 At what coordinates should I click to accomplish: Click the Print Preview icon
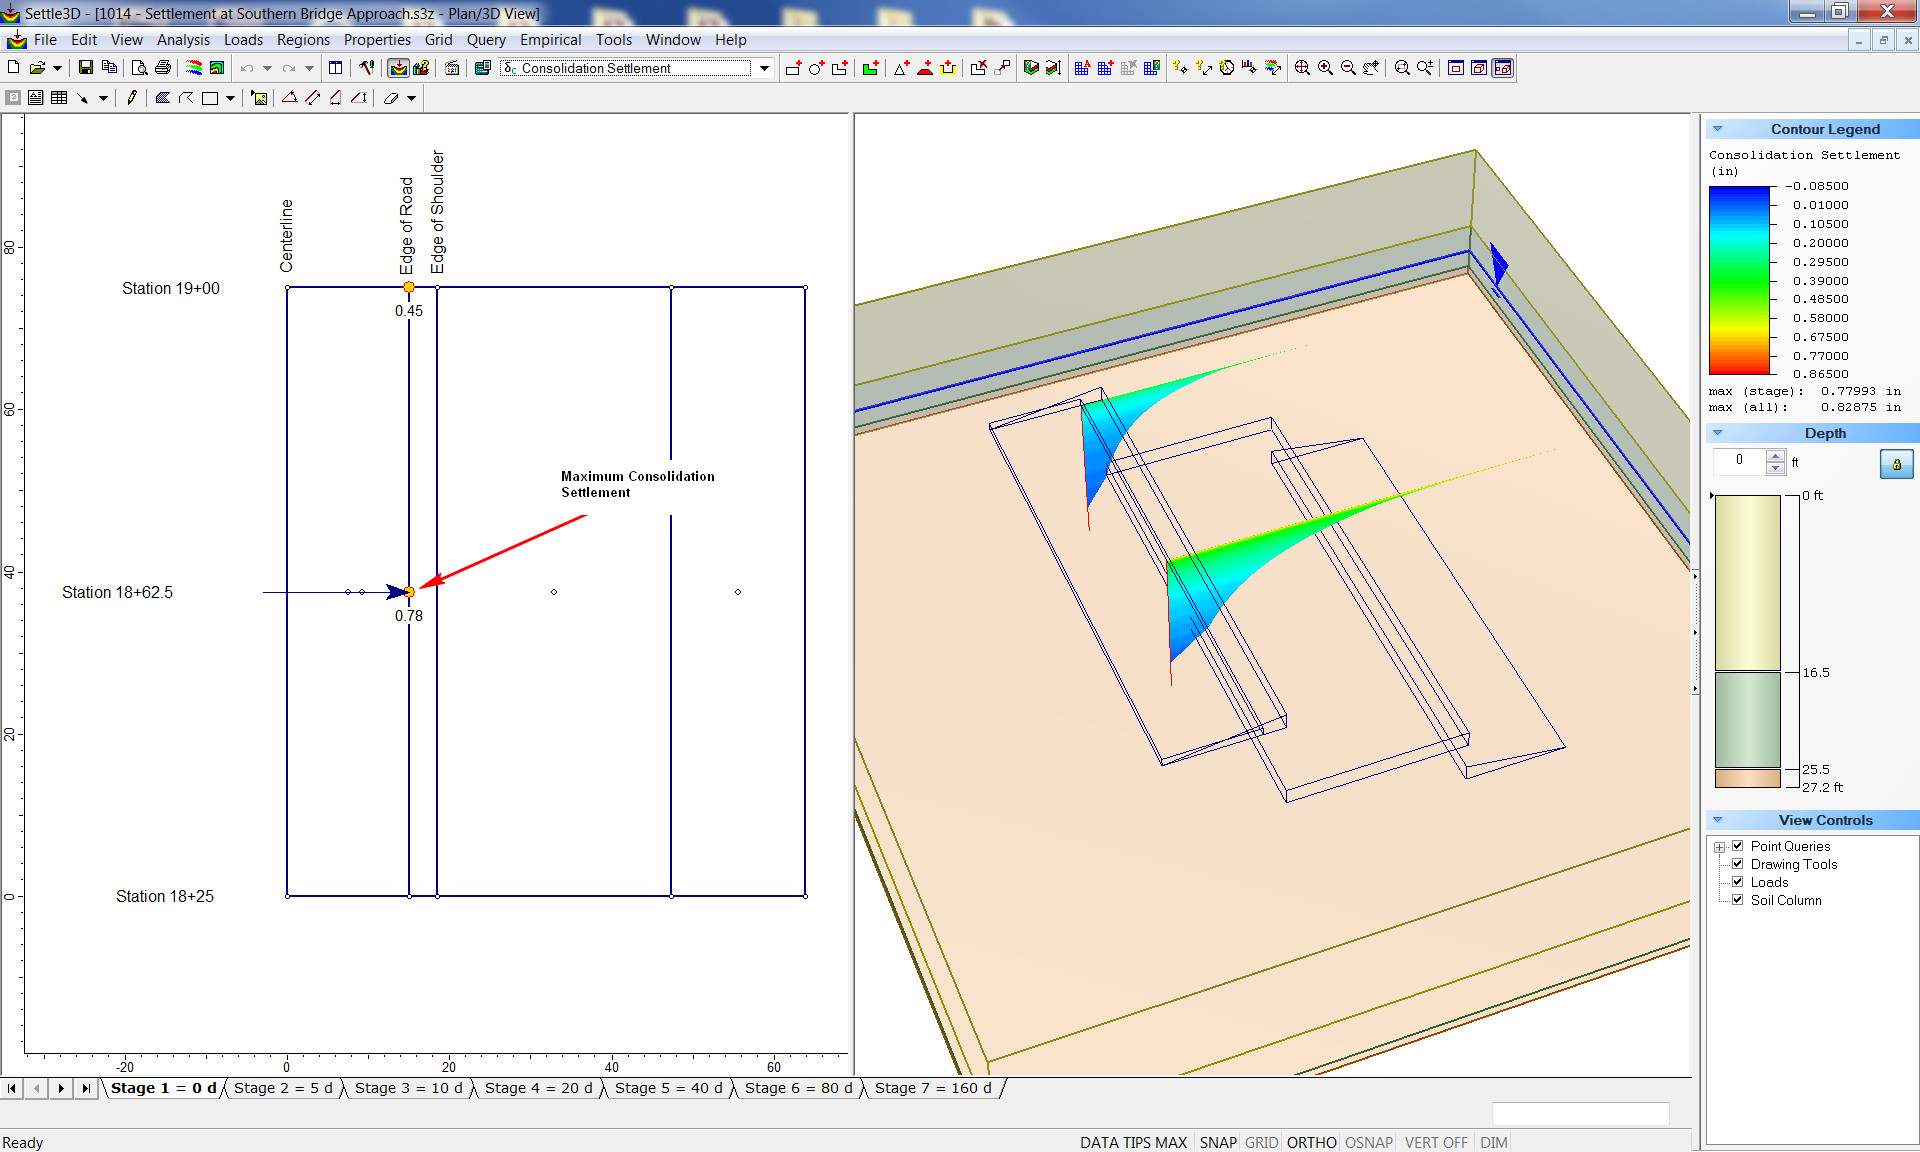pyautogui.click(x=139, y=68)
